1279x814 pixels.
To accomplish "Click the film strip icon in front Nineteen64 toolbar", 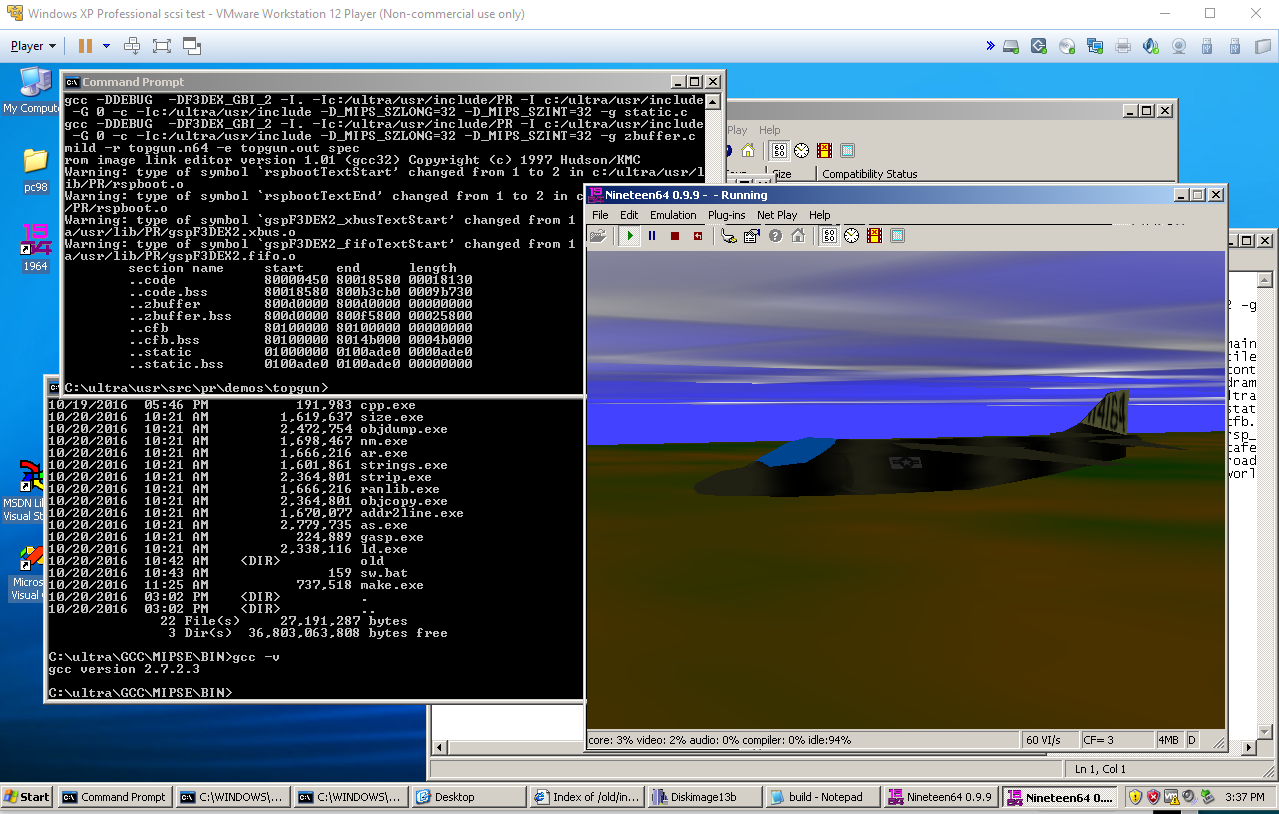I will 875,236.
